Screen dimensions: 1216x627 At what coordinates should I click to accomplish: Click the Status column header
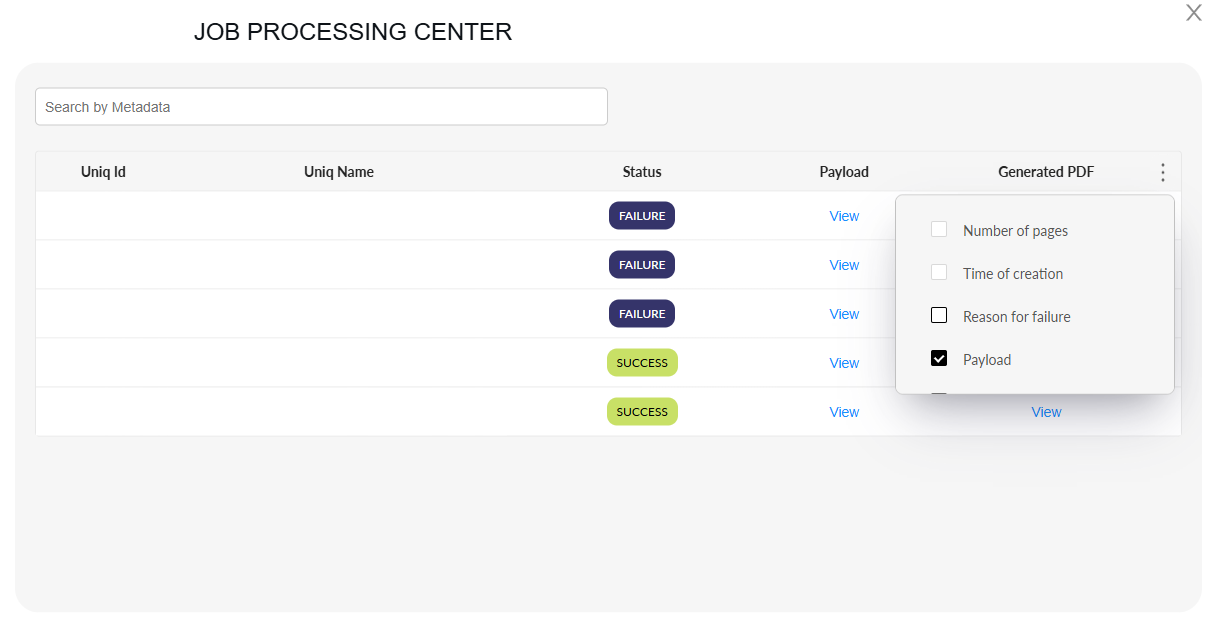(x=642, y=172)
